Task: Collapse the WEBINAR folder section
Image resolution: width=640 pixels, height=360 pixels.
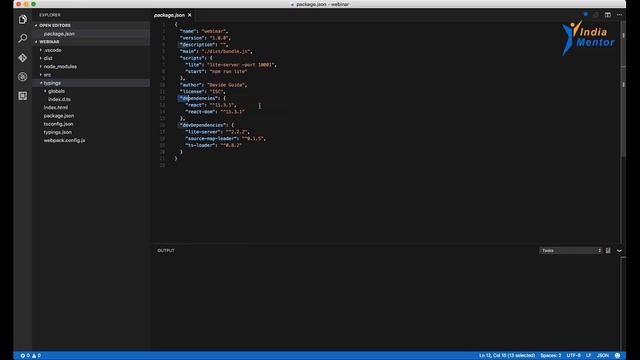Action: point(49,42)
